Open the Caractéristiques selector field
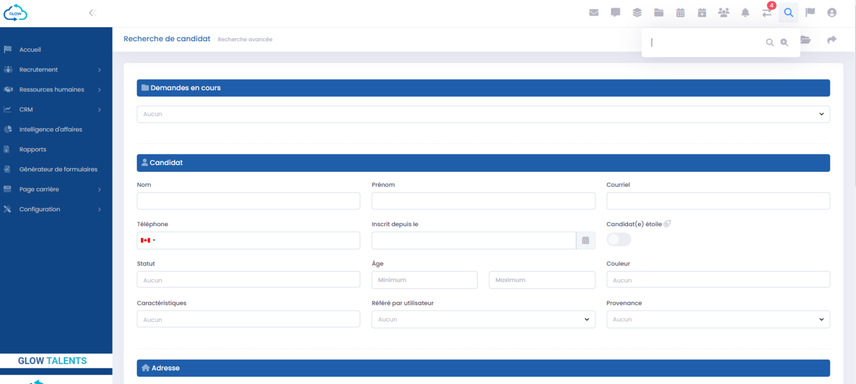The width and height of the screenshot is (856, 384). (248, 319)
